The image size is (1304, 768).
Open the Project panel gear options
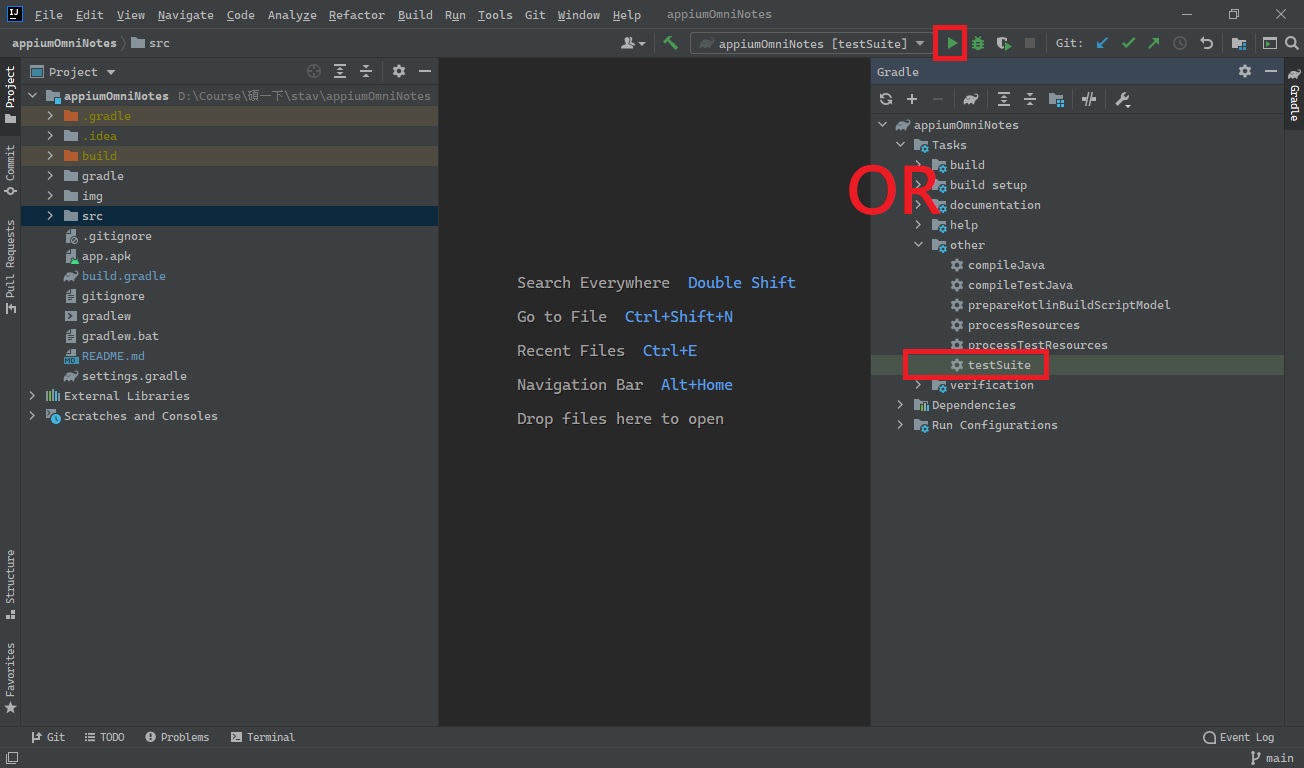[399, 71]
